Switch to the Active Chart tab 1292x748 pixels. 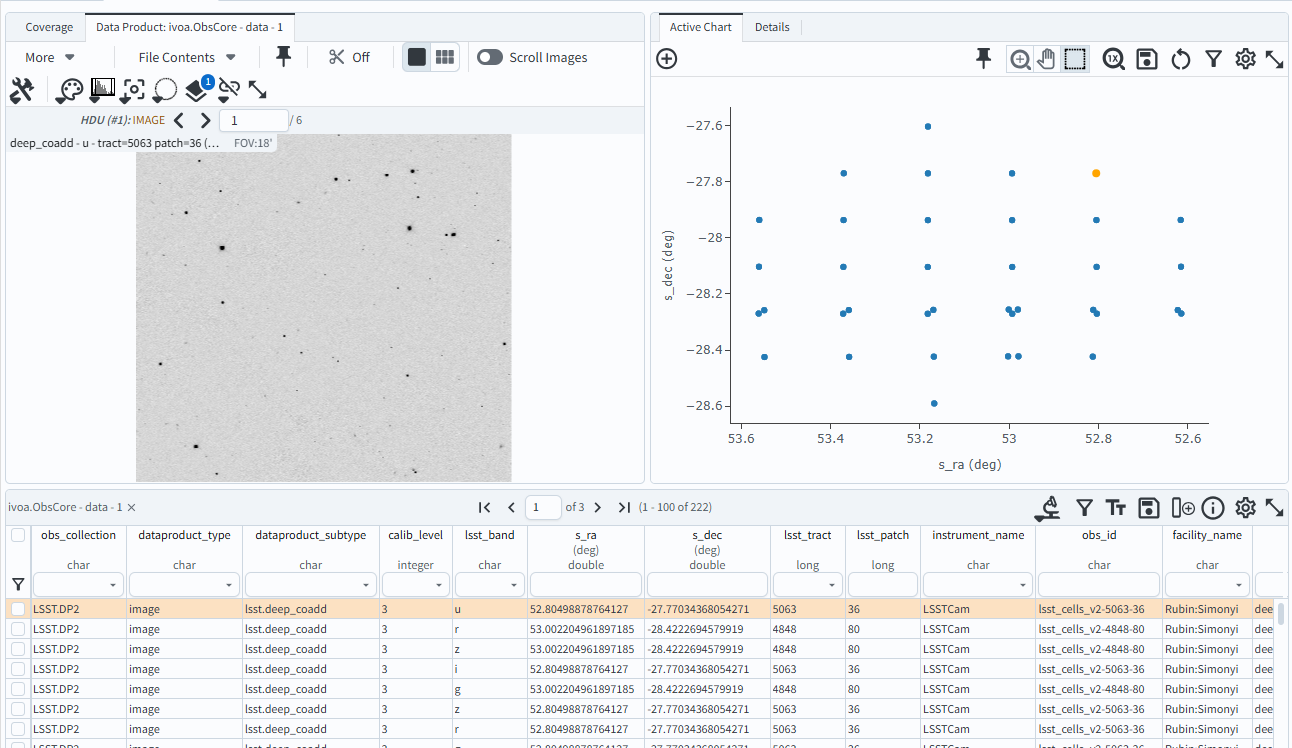701,27
